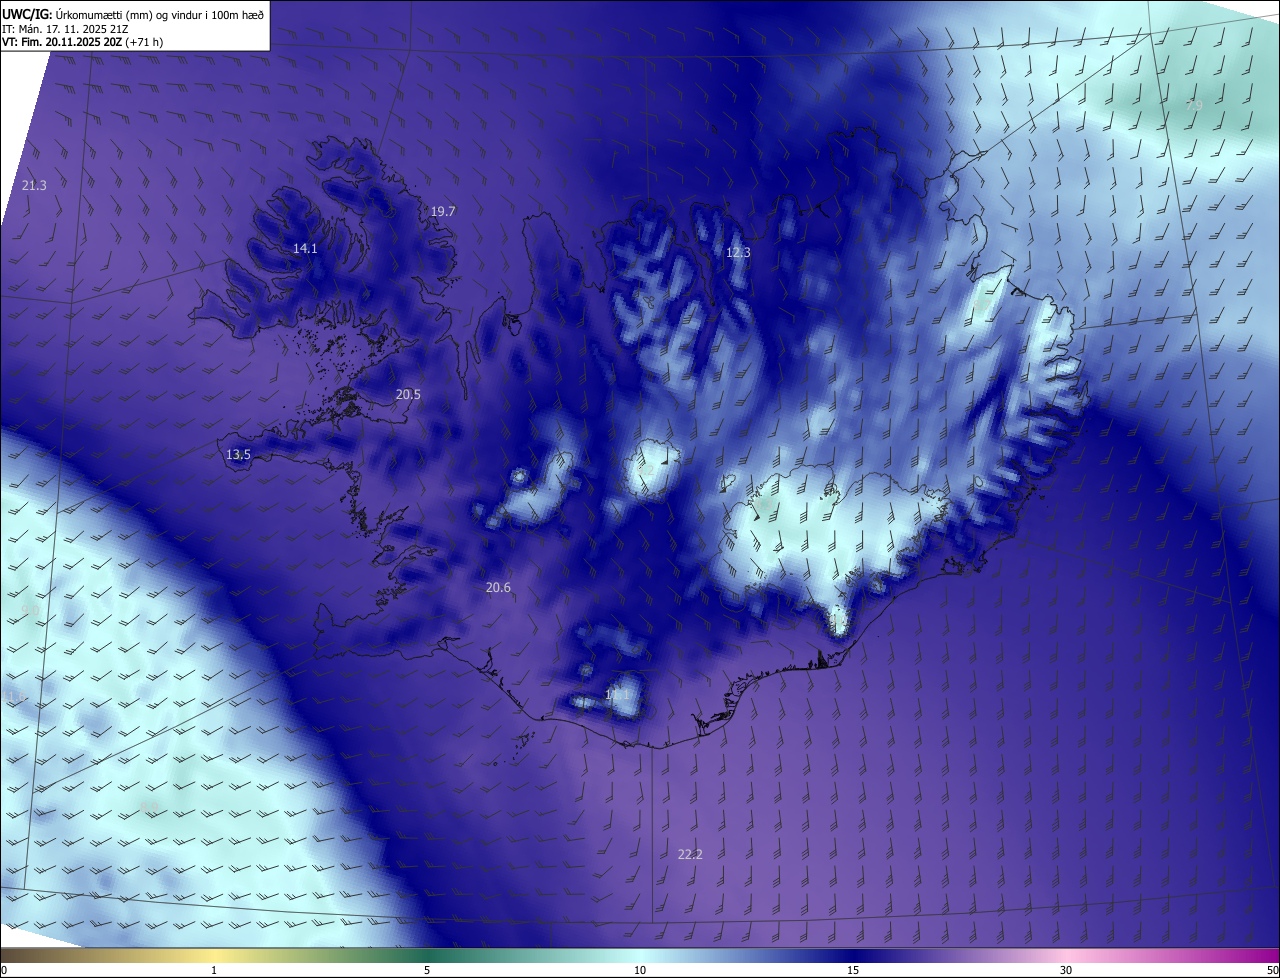This screenshot has width=1280, height=978.
Task: Click the '50' label on the color scale
Action: click(x=1272, y=971)
